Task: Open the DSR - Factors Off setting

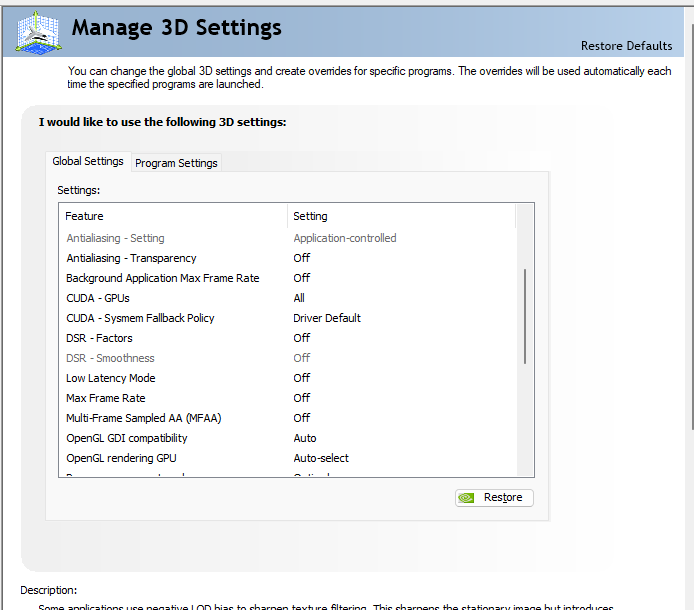Action: (x=302, y=338)
